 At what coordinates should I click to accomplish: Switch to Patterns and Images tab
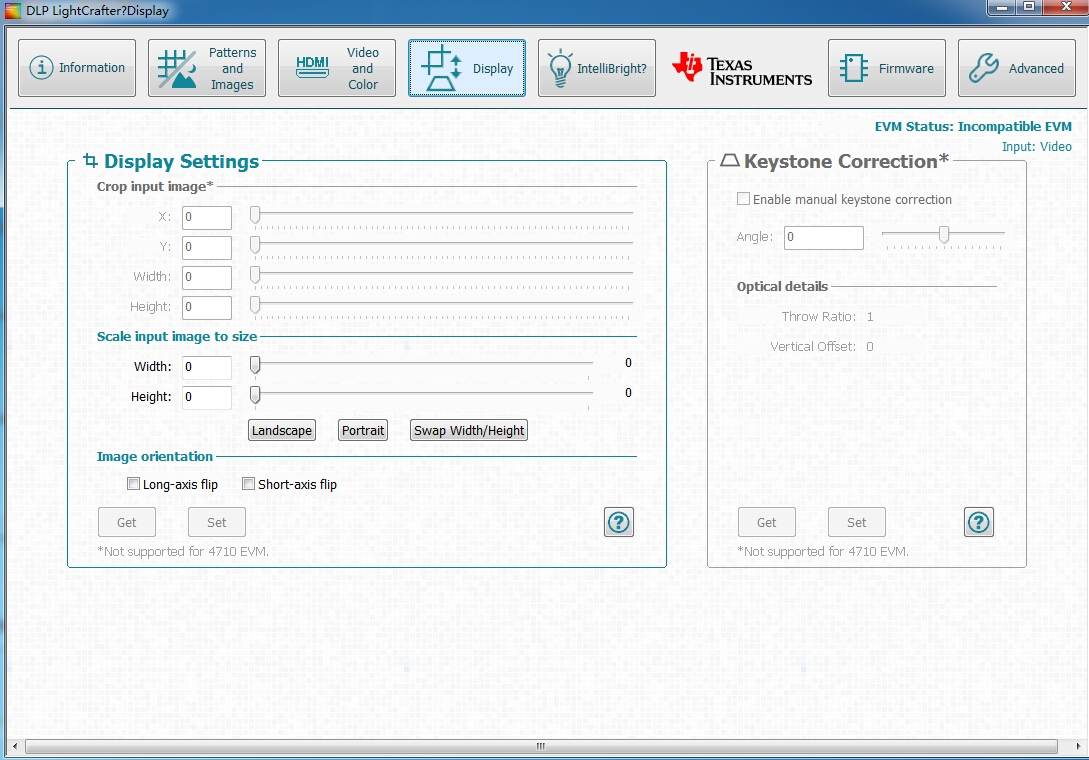coord(207,68)
